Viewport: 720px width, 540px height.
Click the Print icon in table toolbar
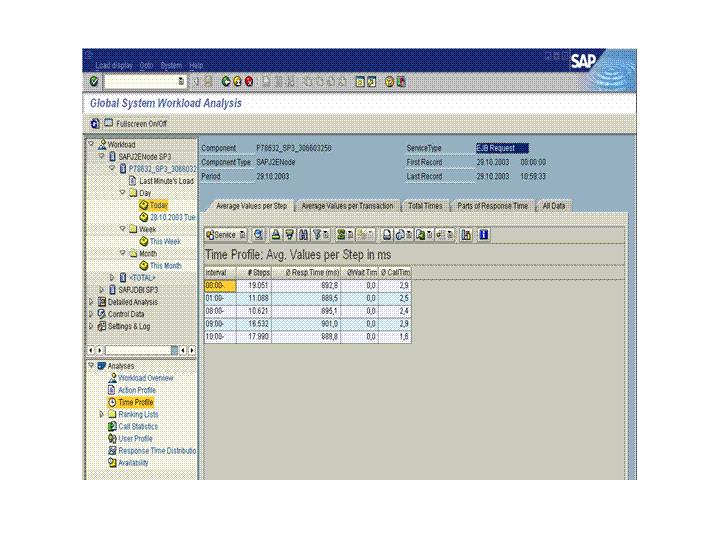[387, 234]
